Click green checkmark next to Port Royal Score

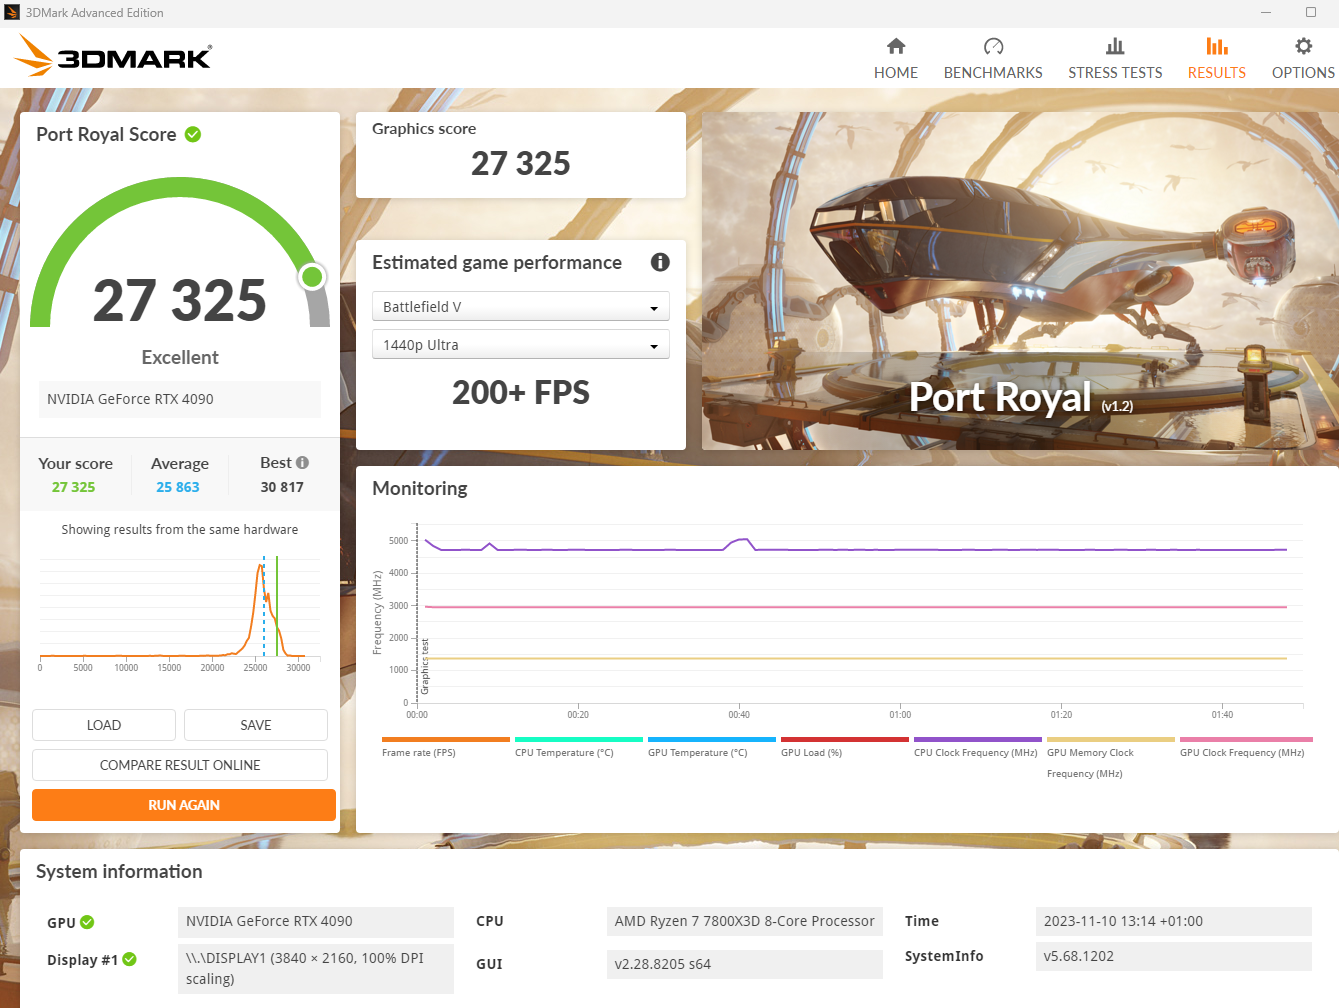click(193, 134)
